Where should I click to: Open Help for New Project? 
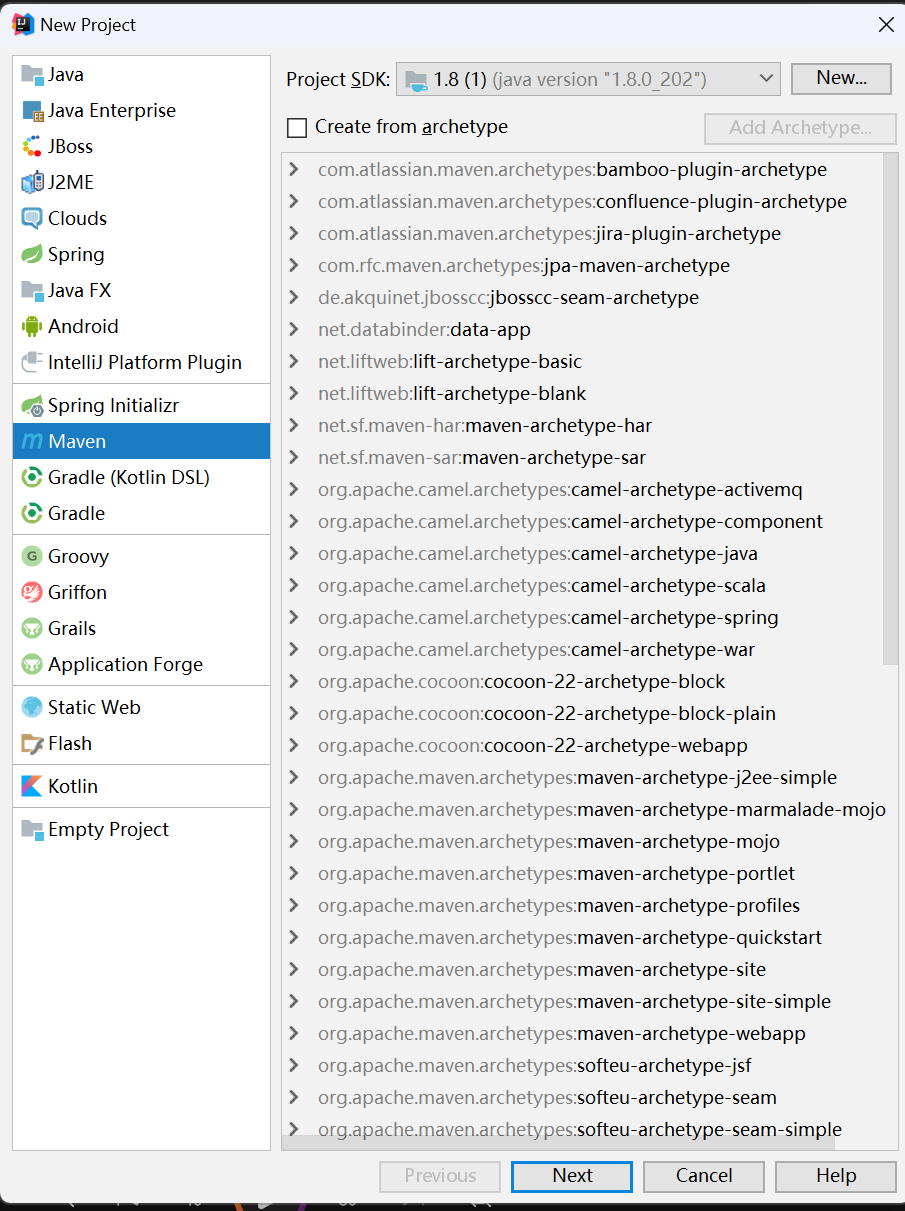pyautogui.click(x=836, y=1176)
